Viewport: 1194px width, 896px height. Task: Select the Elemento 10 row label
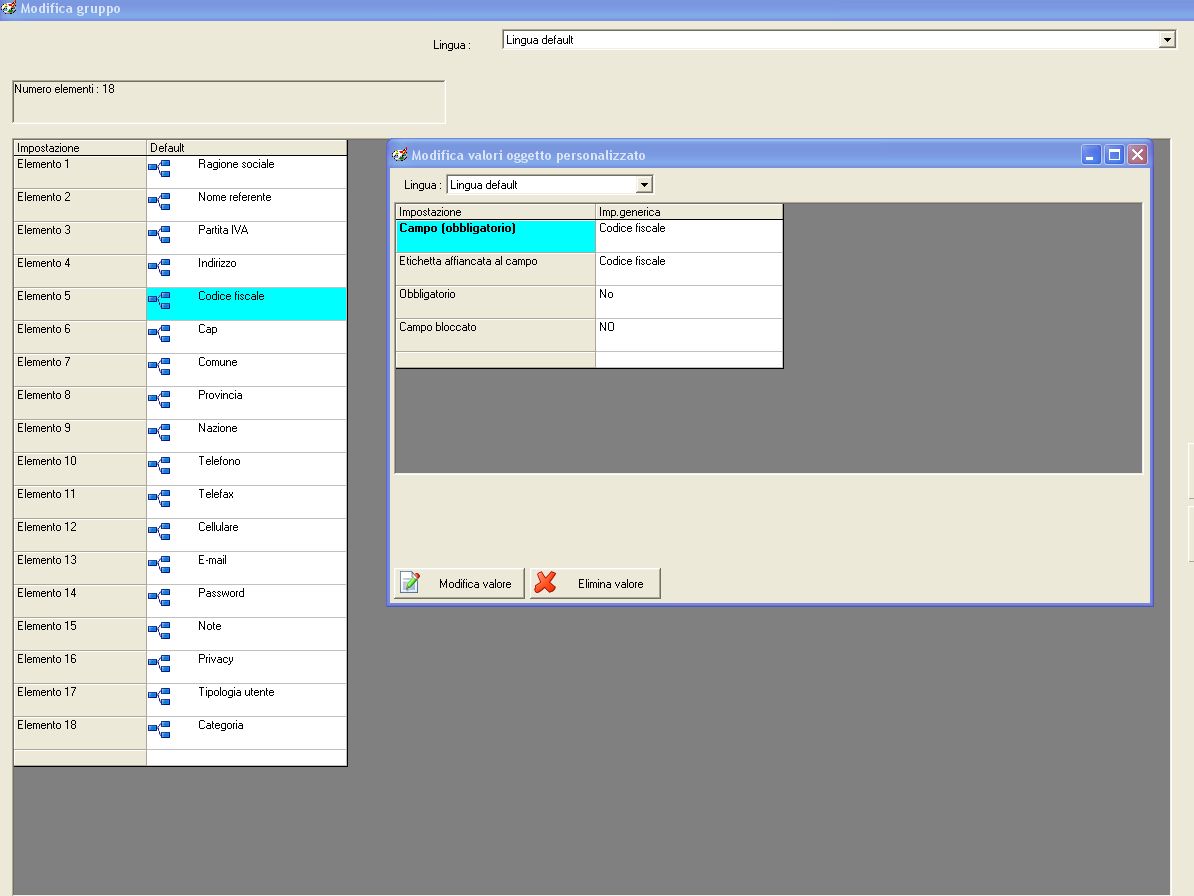[x=80, y=469]
